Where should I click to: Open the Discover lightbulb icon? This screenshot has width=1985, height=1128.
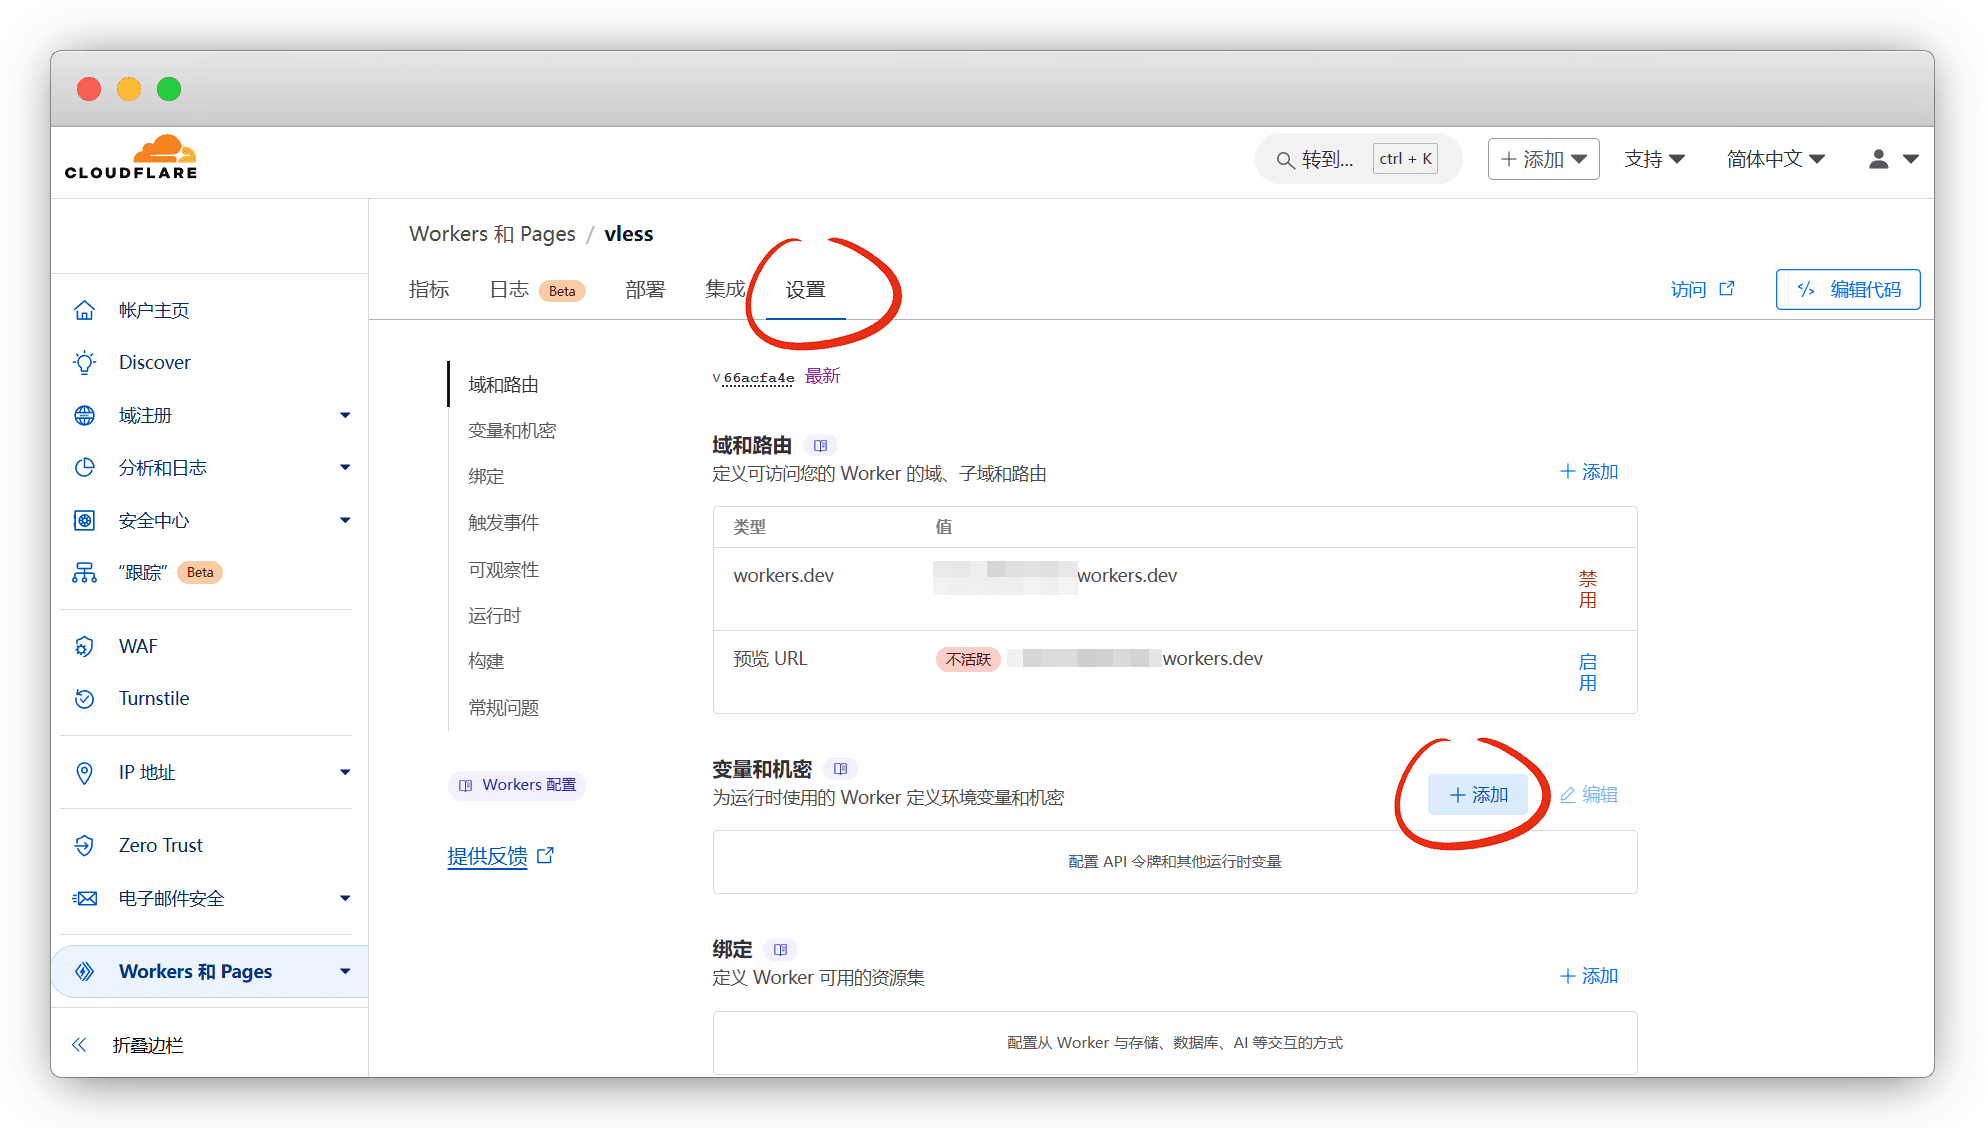(x=85, y=362)
